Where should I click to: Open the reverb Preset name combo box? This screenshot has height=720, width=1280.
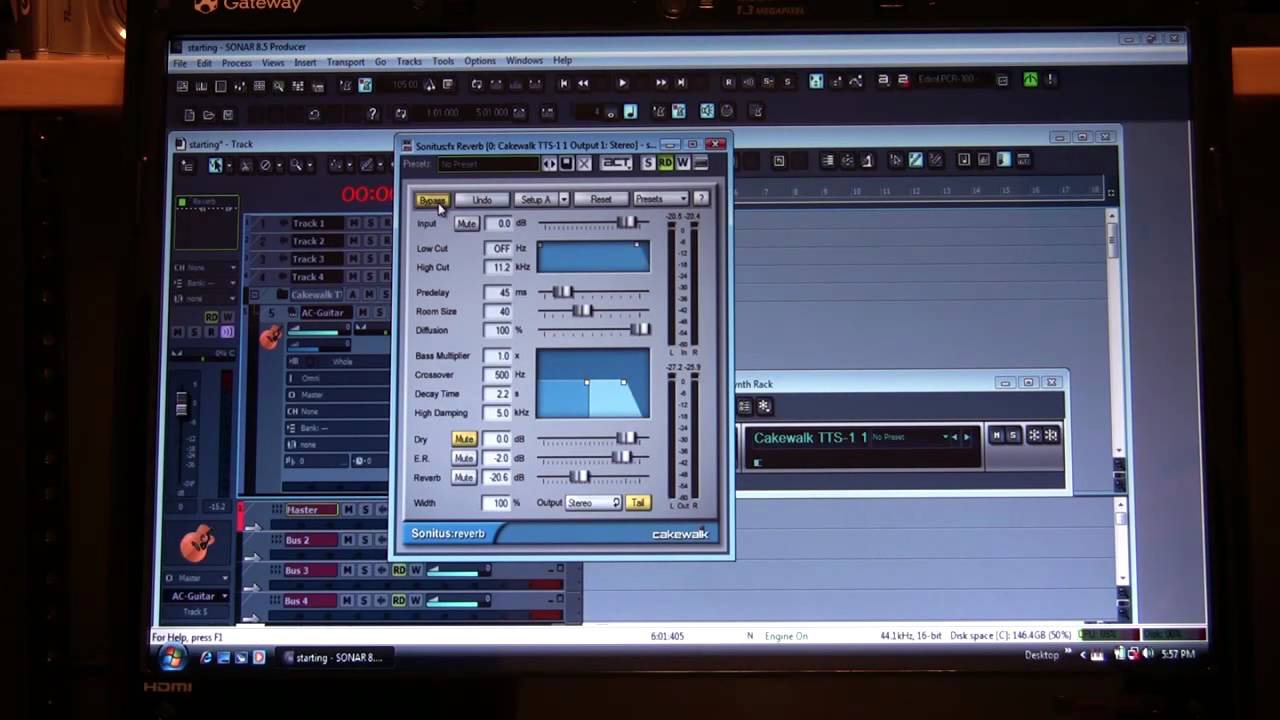coord(488,164)
